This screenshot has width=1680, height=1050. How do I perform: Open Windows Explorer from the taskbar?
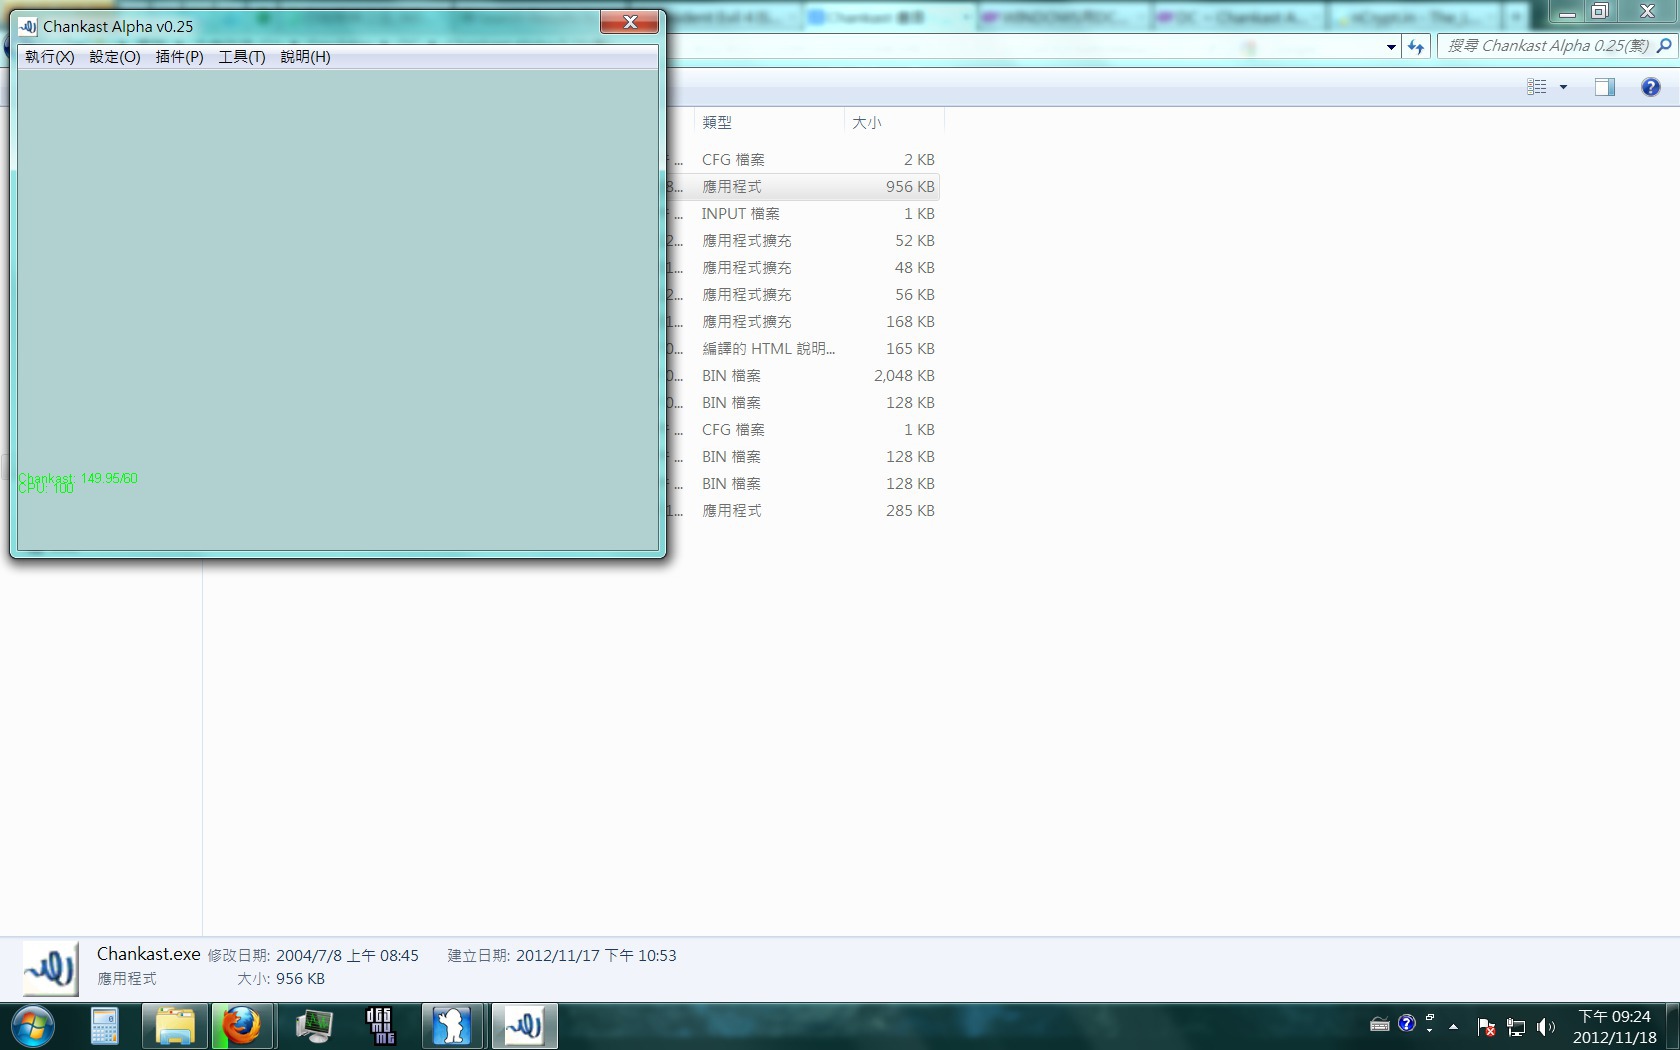pyautogui.click(x=175, y=1026)
